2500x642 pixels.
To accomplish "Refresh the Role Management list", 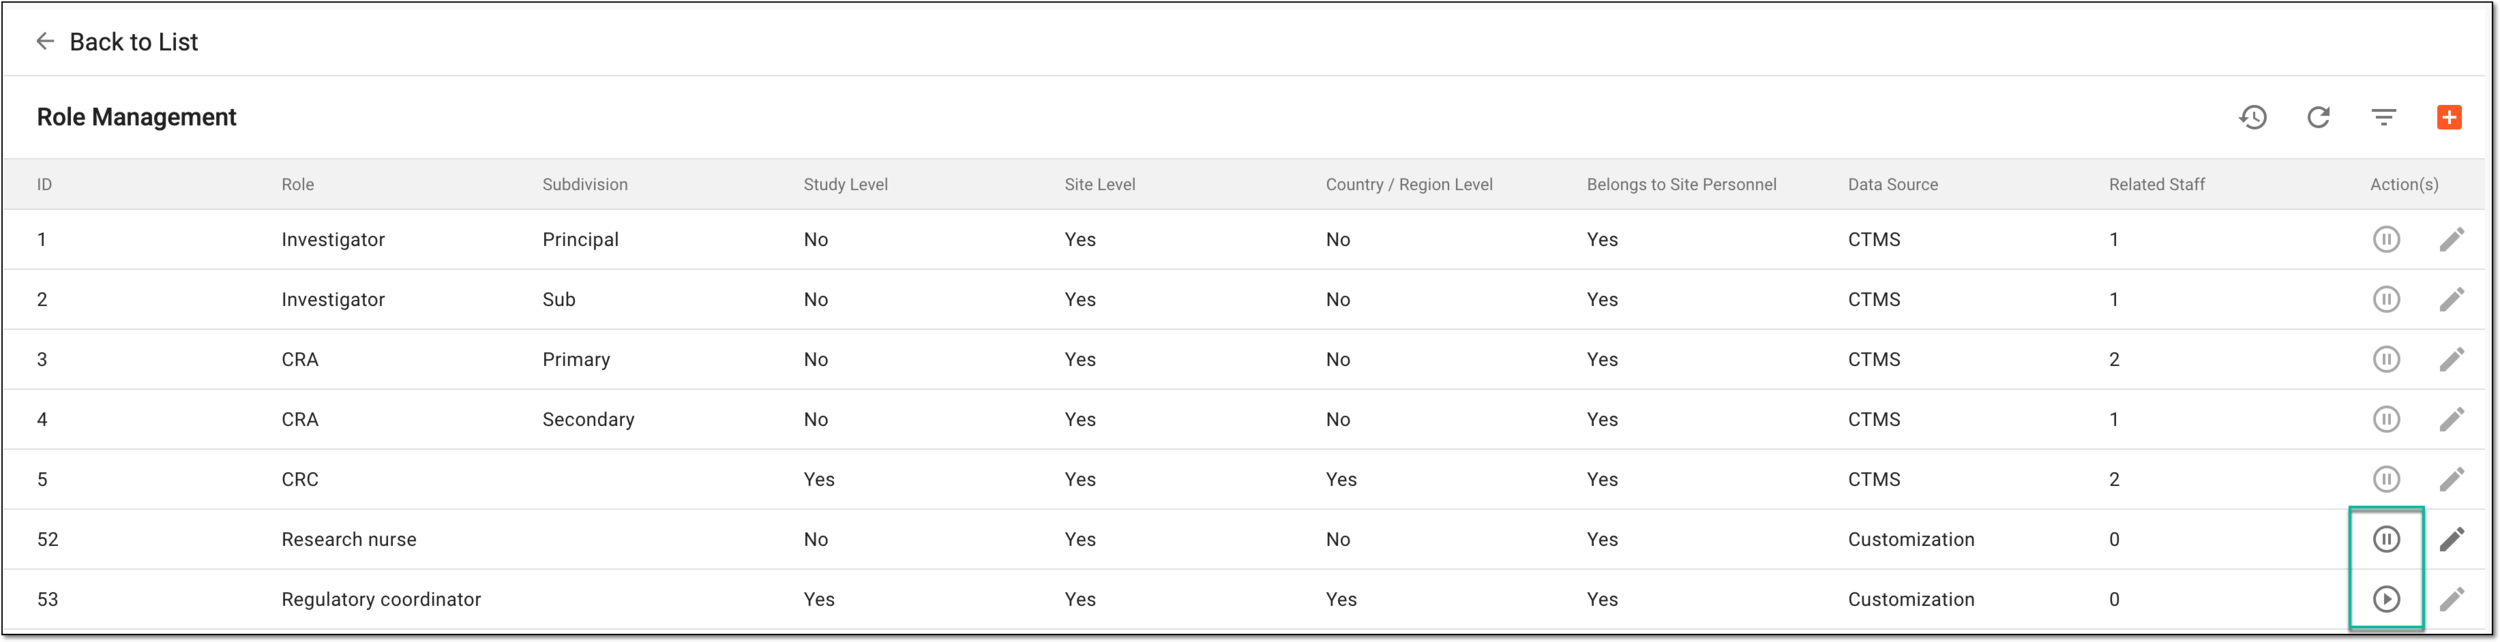I will click(2318, 118).
